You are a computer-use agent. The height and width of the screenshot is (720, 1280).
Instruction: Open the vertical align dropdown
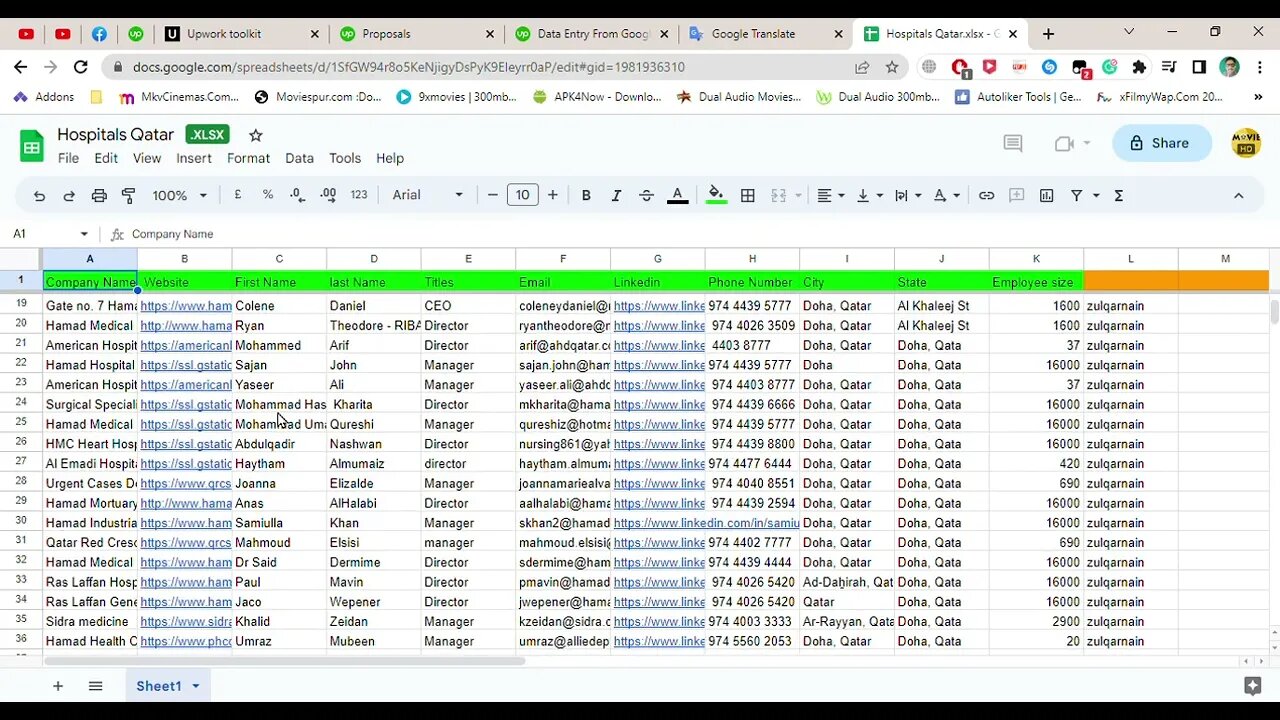point(869,196)
